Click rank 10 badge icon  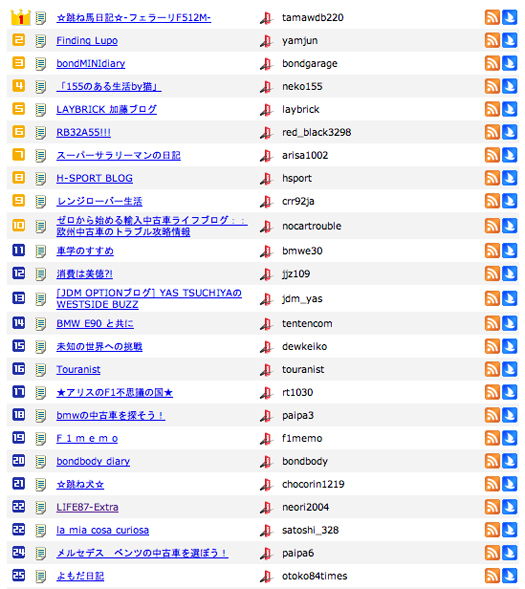(18, 225)
